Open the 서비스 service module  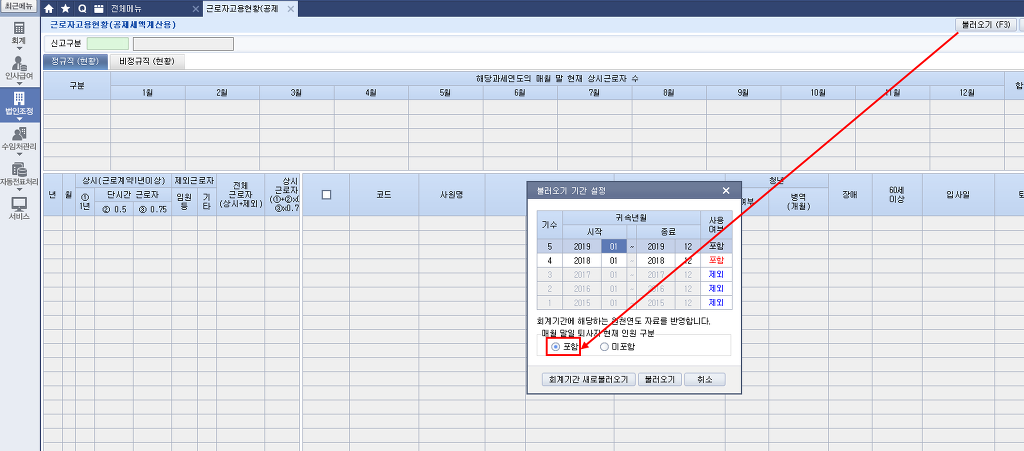(x=19, y=208)
